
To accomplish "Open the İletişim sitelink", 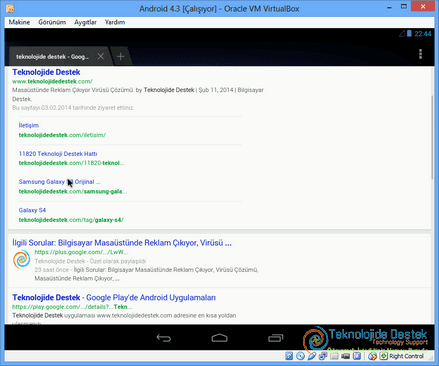I will pos(29,125).
